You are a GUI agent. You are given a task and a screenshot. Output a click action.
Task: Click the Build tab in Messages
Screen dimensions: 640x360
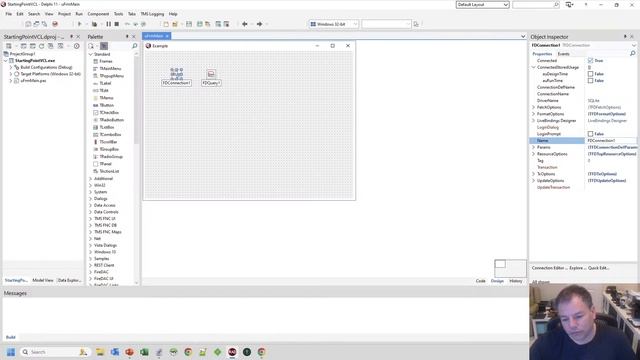pyautogui.click(x=11, y=337)
